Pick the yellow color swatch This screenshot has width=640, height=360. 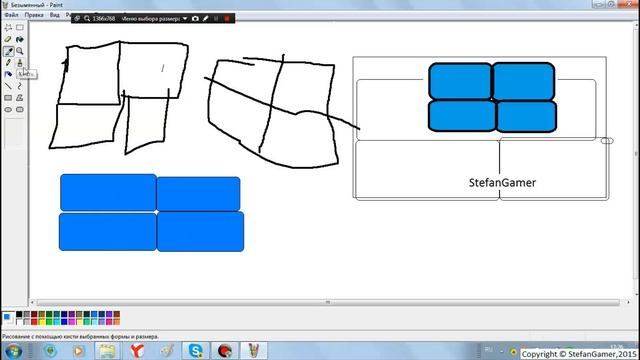click(42, 322)
